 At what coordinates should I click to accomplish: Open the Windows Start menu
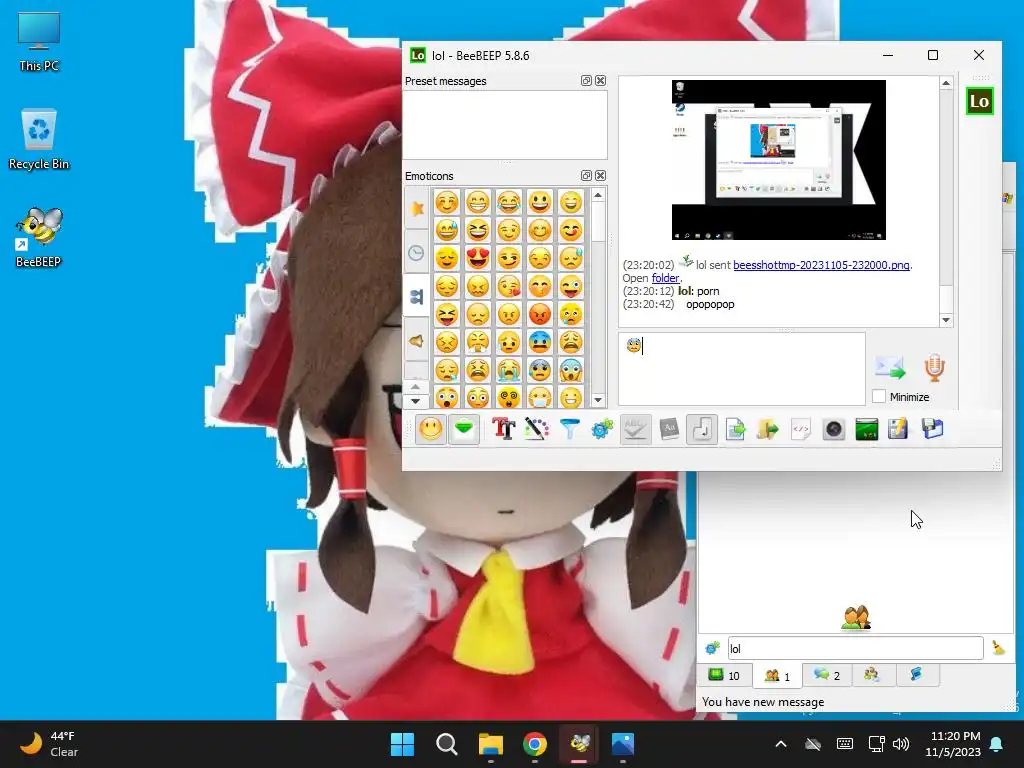[402, 744]
